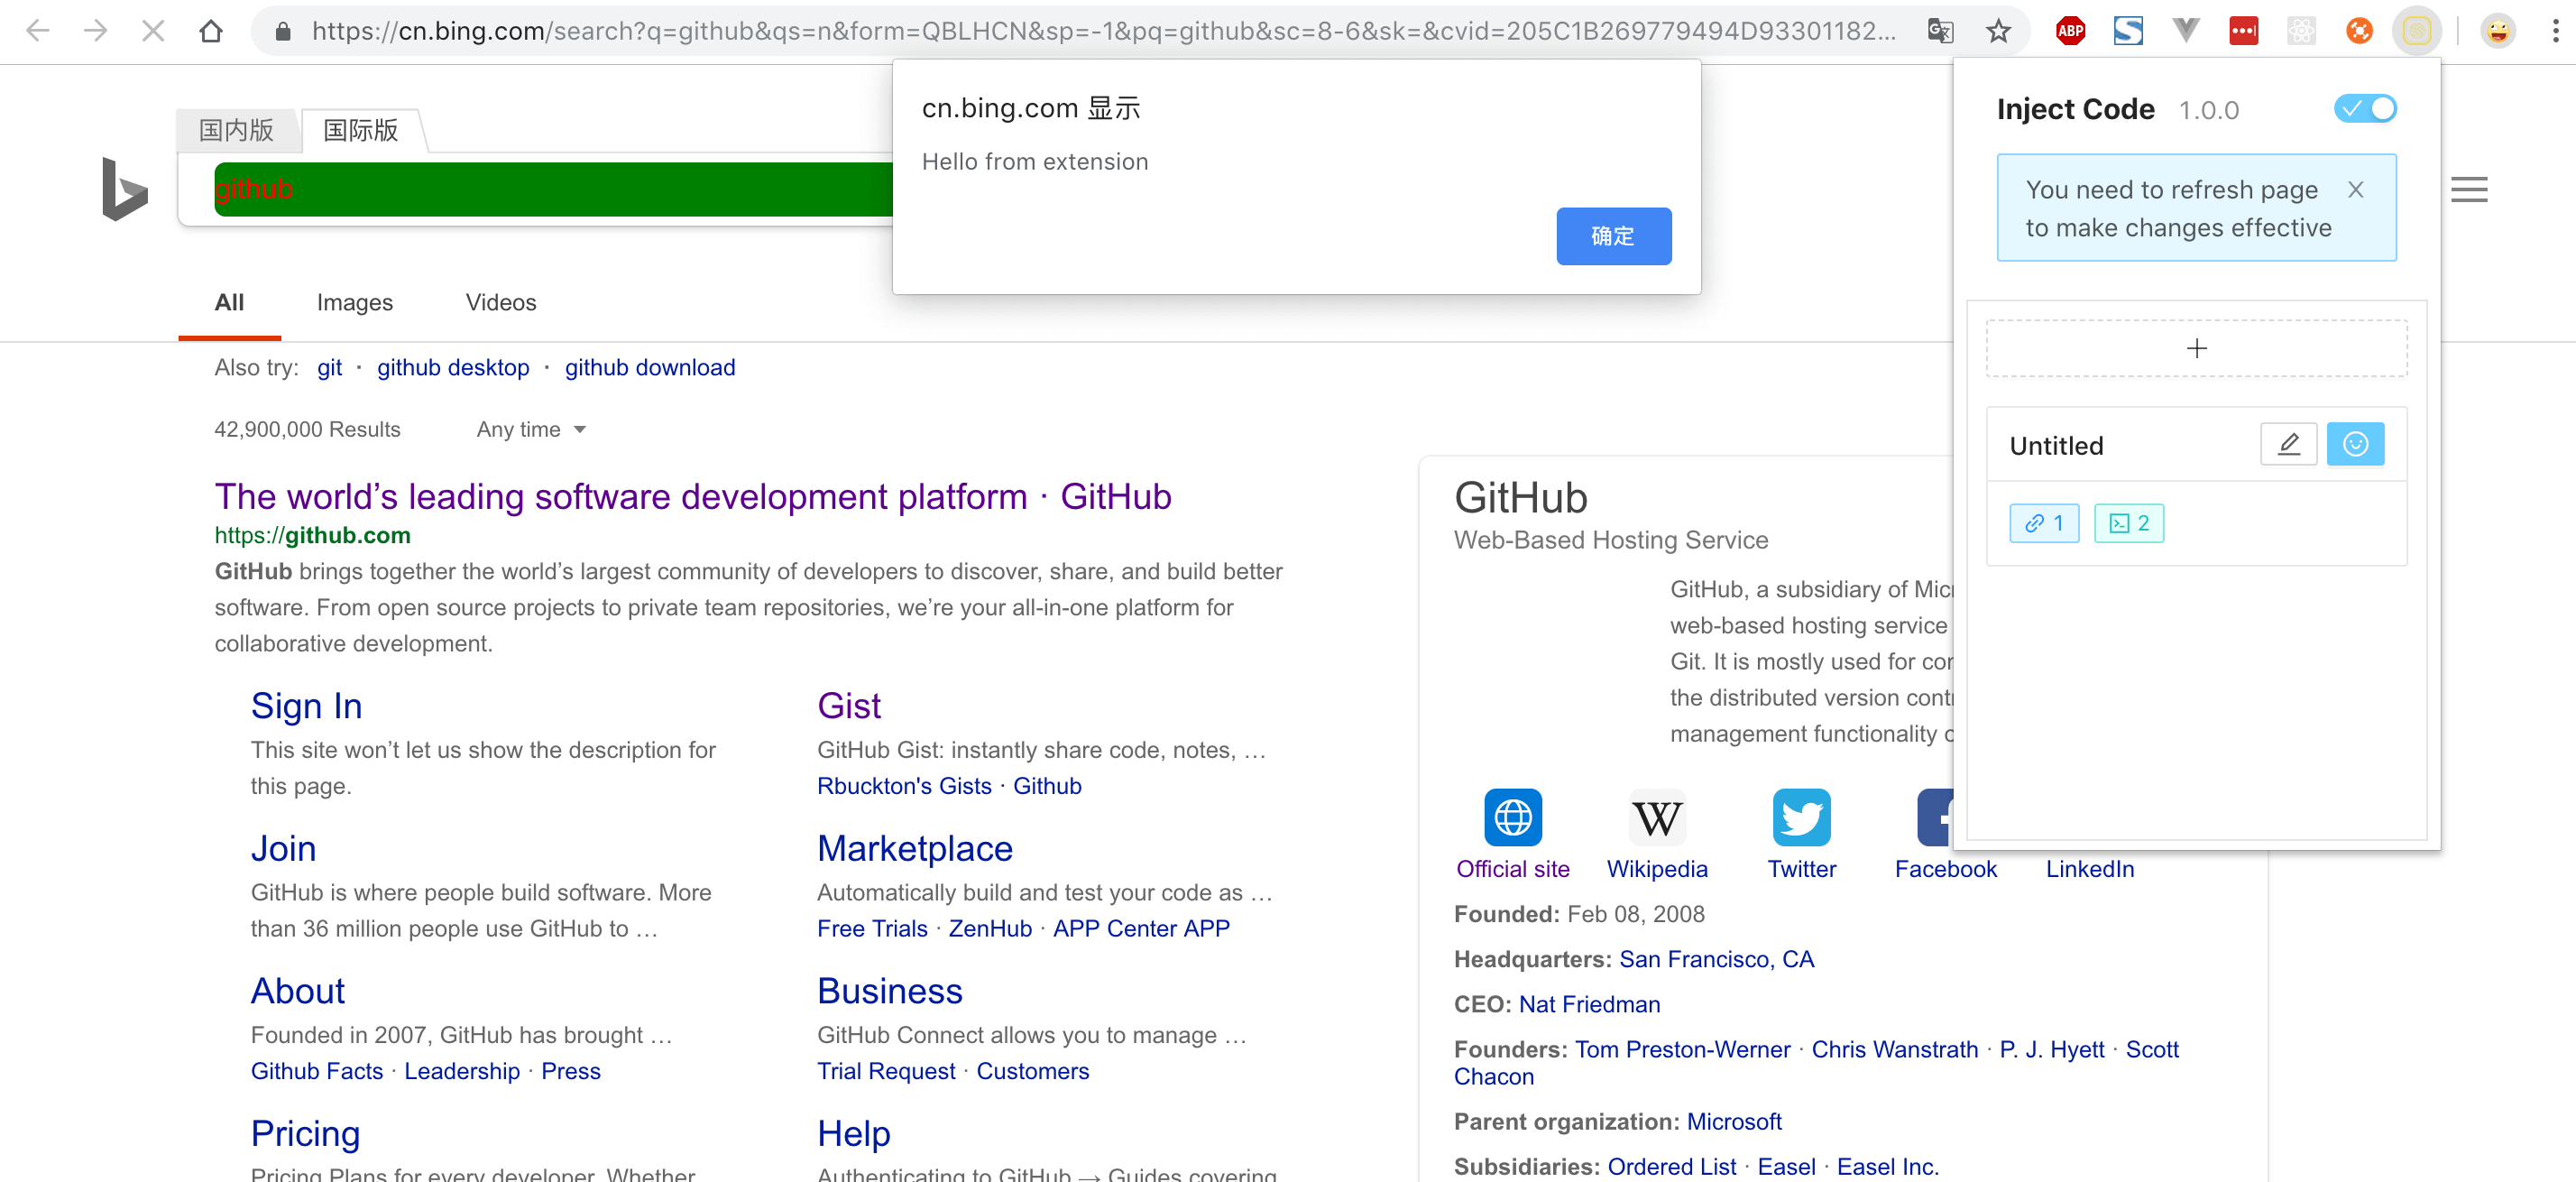
Task: Bookmark this page with the star icon
Action: point(1998,31)
